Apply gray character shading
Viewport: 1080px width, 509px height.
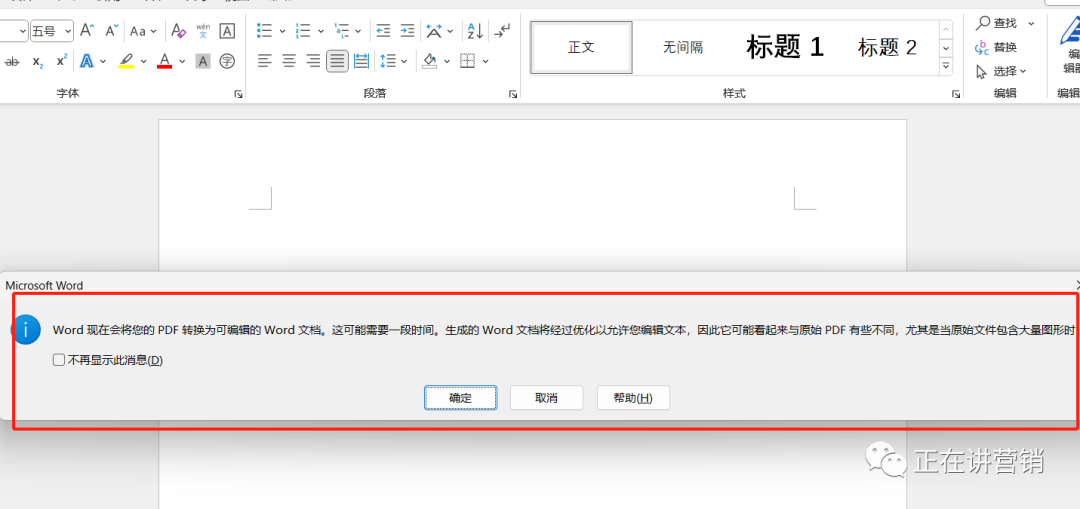tap(202, 61)
